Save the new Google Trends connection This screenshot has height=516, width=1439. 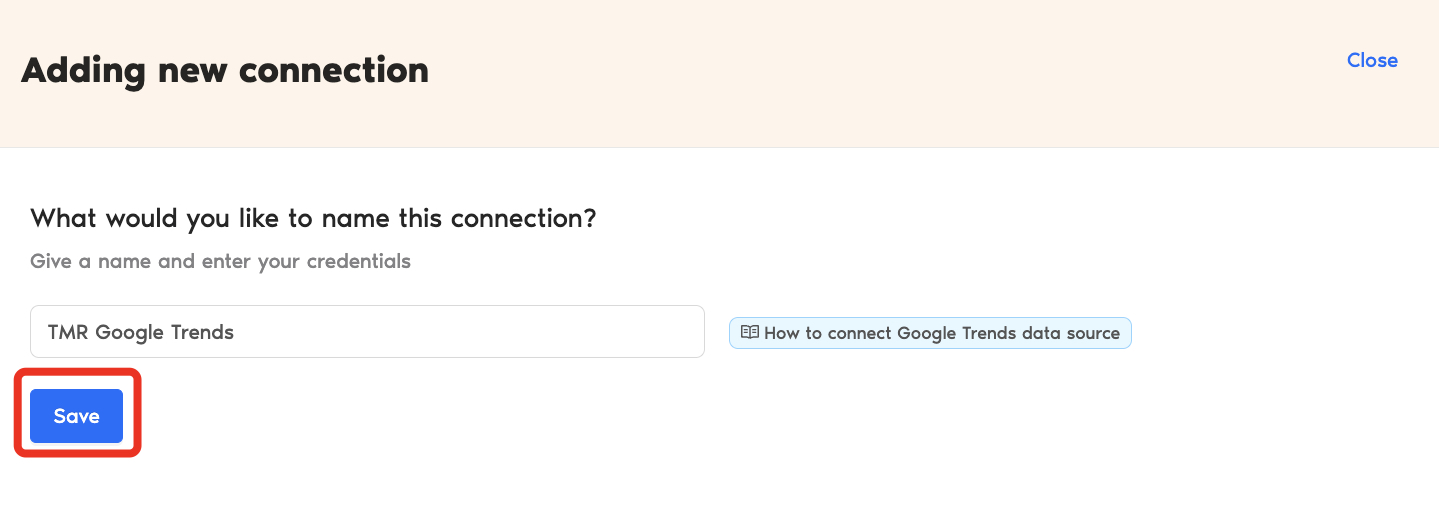(x=76, y=416)
